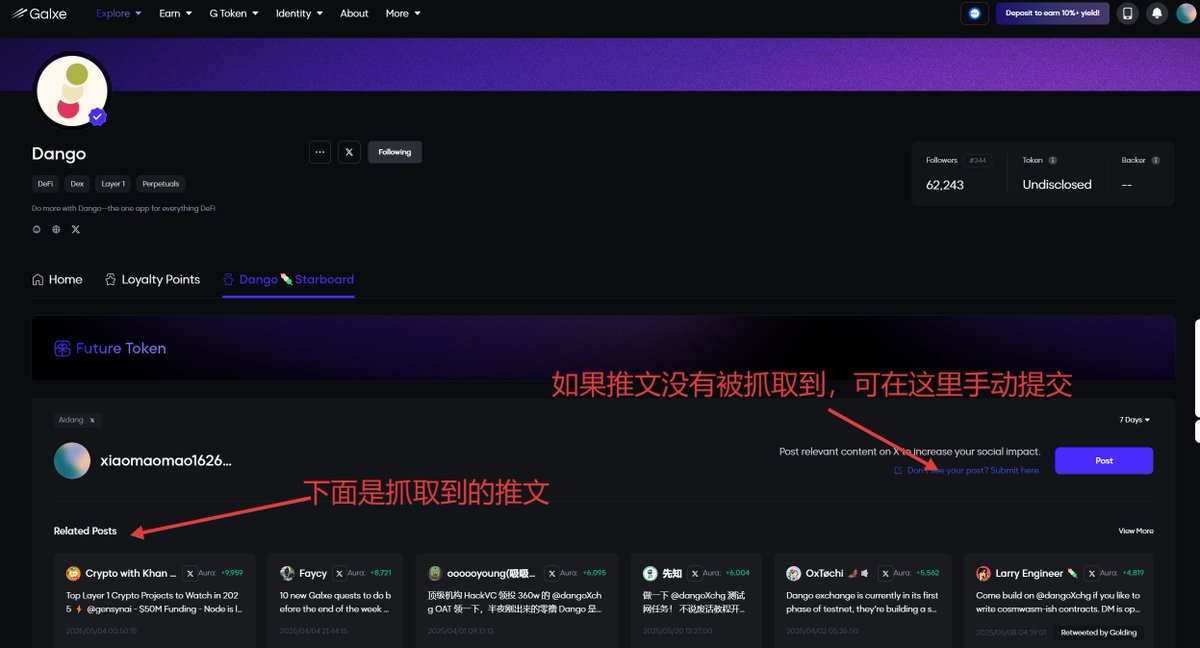Click Faycy's avatar

tap(287, 574)
